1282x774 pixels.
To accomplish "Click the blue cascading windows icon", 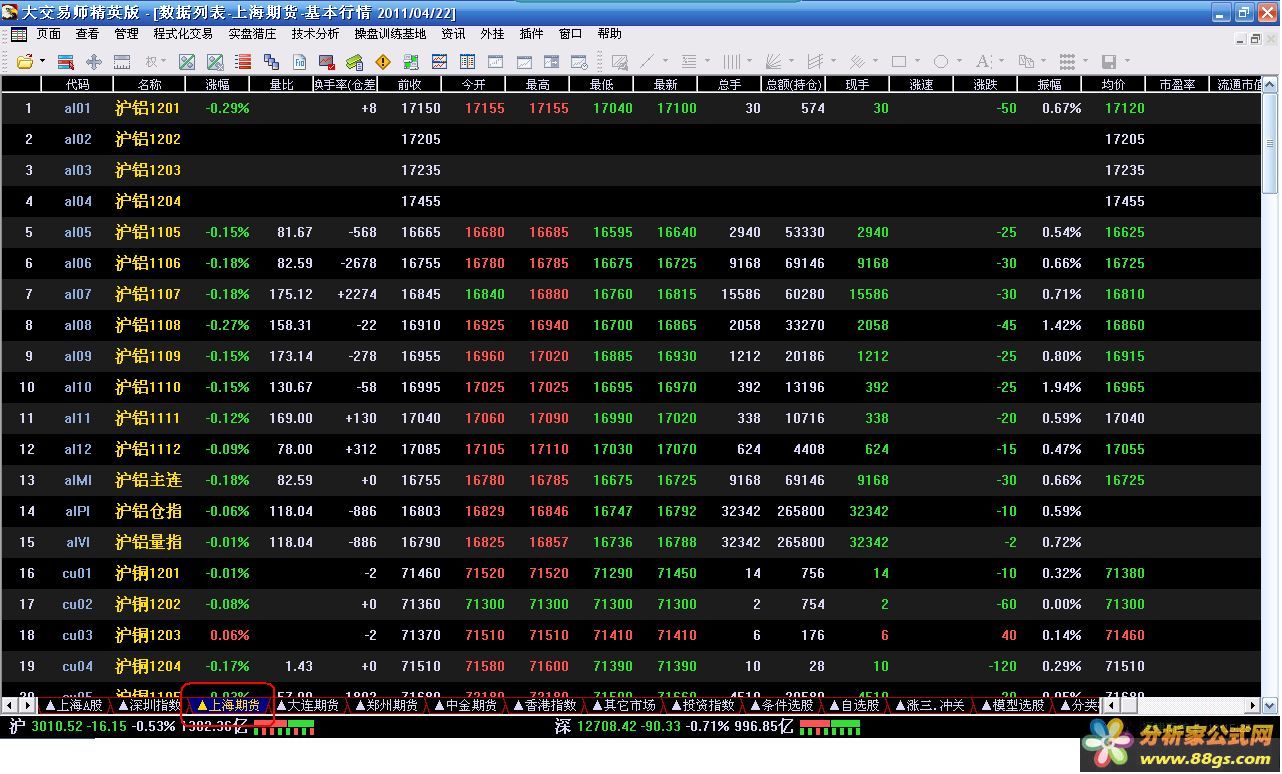I will [x=271, y=62].
